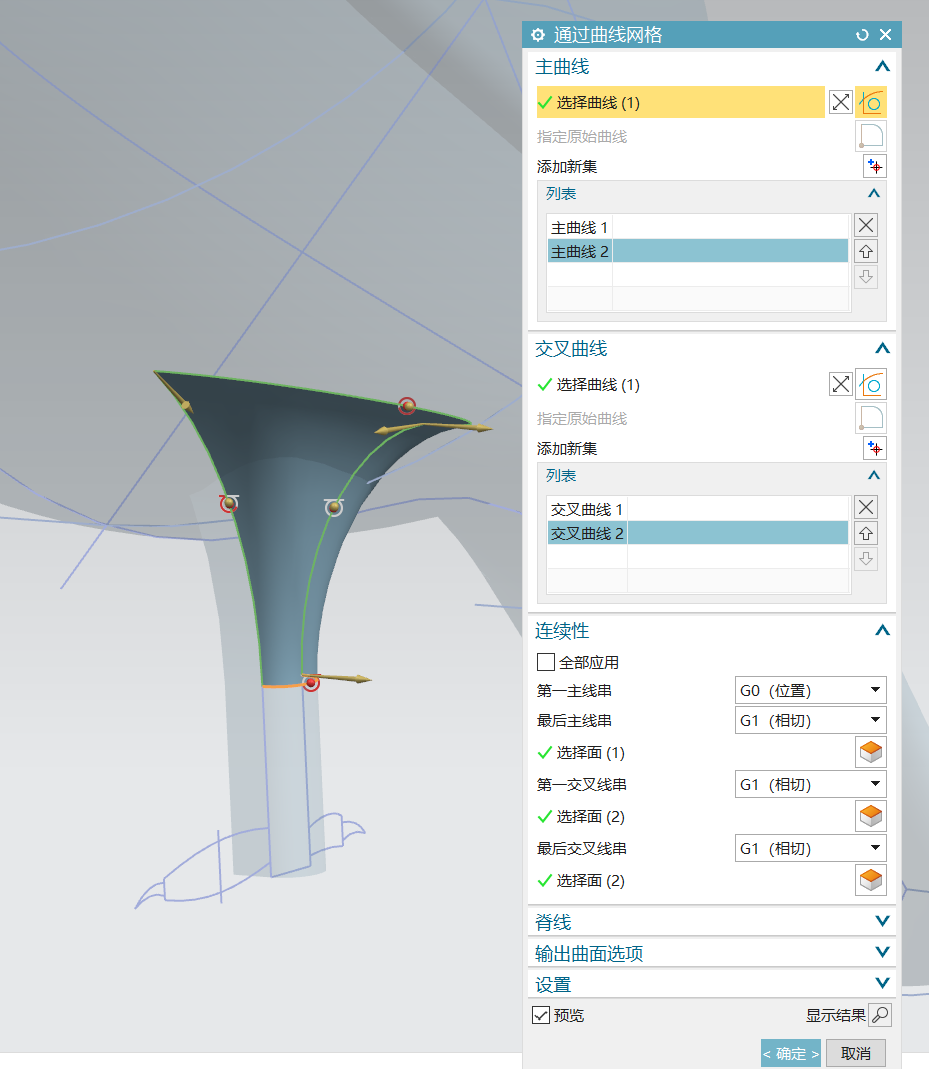Click the 显示结果 magnifier icon
This screenshot has height=1069, width=929.
click(x=879, y=1015)
